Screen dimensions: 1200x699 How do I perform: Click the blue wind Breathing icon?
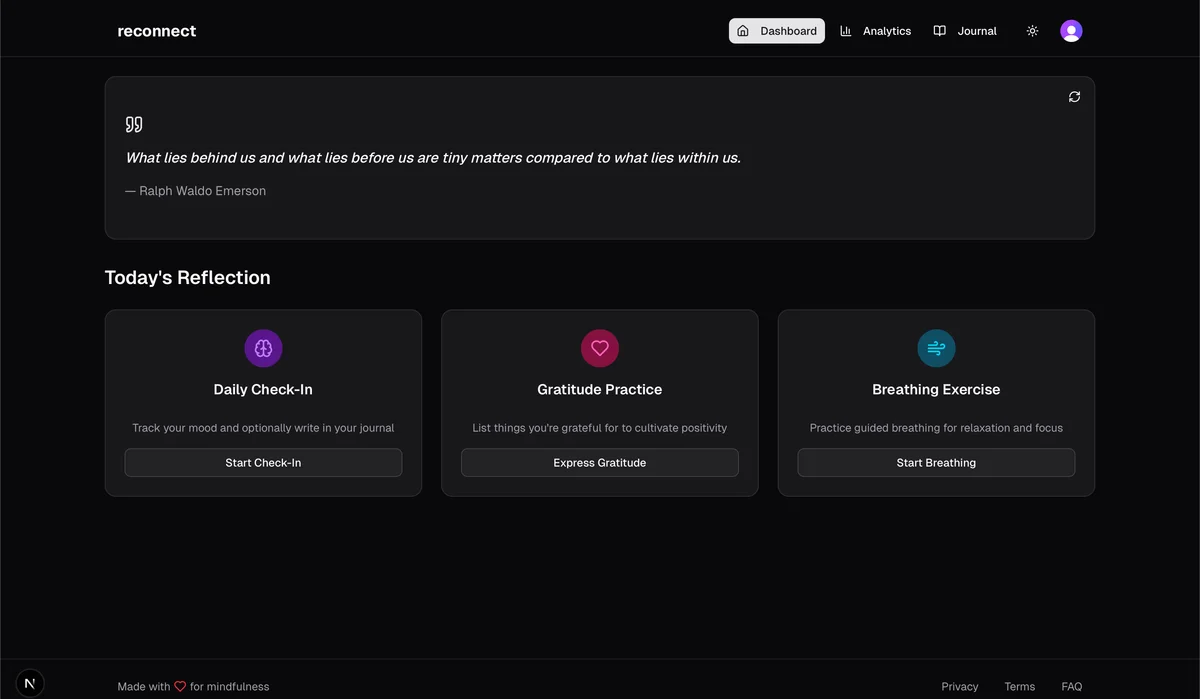[x=936, y=348]
